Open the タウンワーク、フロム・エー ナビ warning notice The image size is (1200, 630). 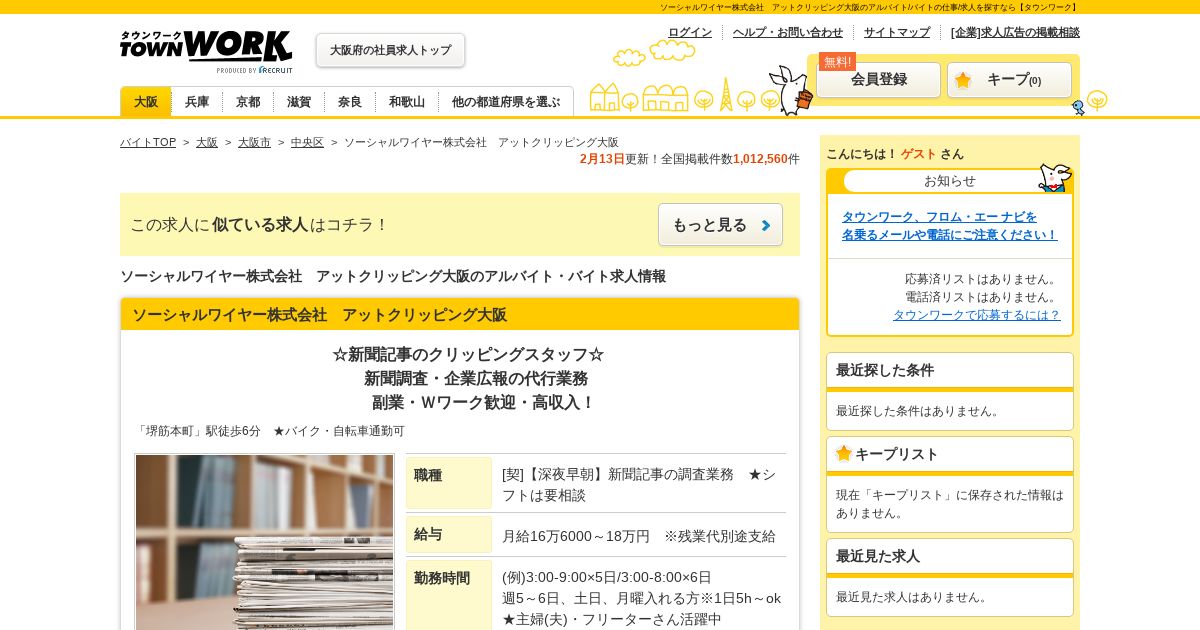pos(949,226)
